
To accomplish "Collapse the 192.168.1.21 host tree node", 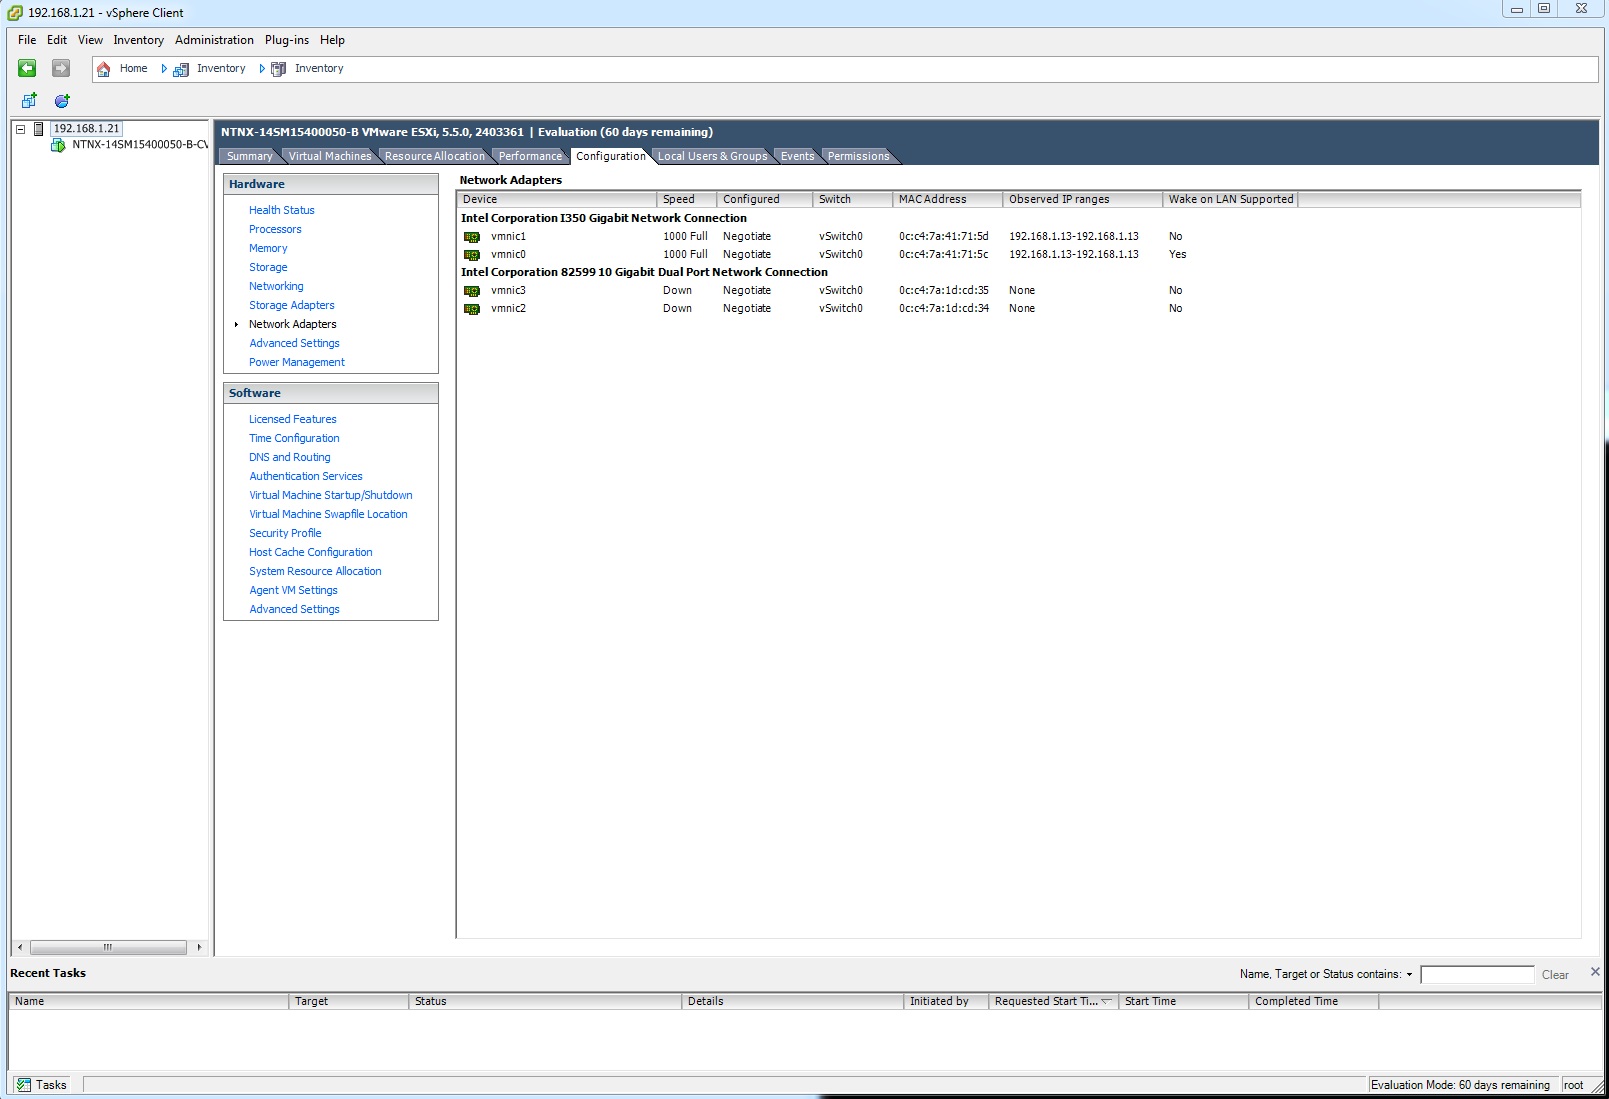I will (20, 129).
